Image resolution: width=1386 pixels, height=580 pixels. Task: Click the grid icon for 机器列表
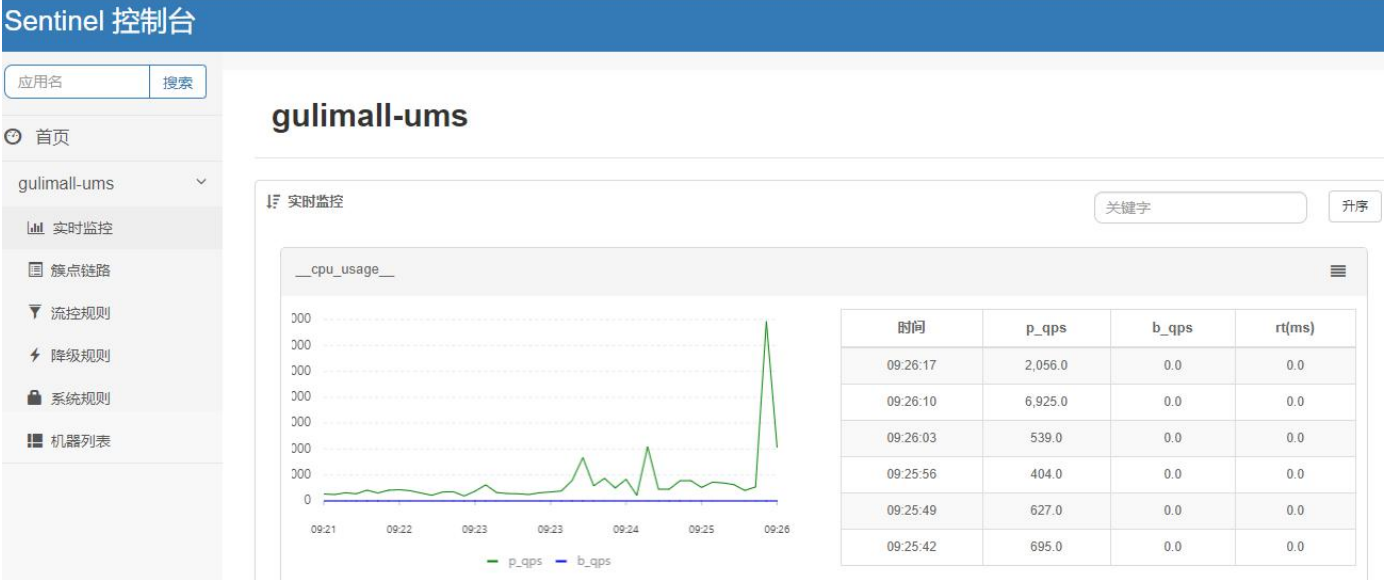pyautogui.click(x=35, y=441)
